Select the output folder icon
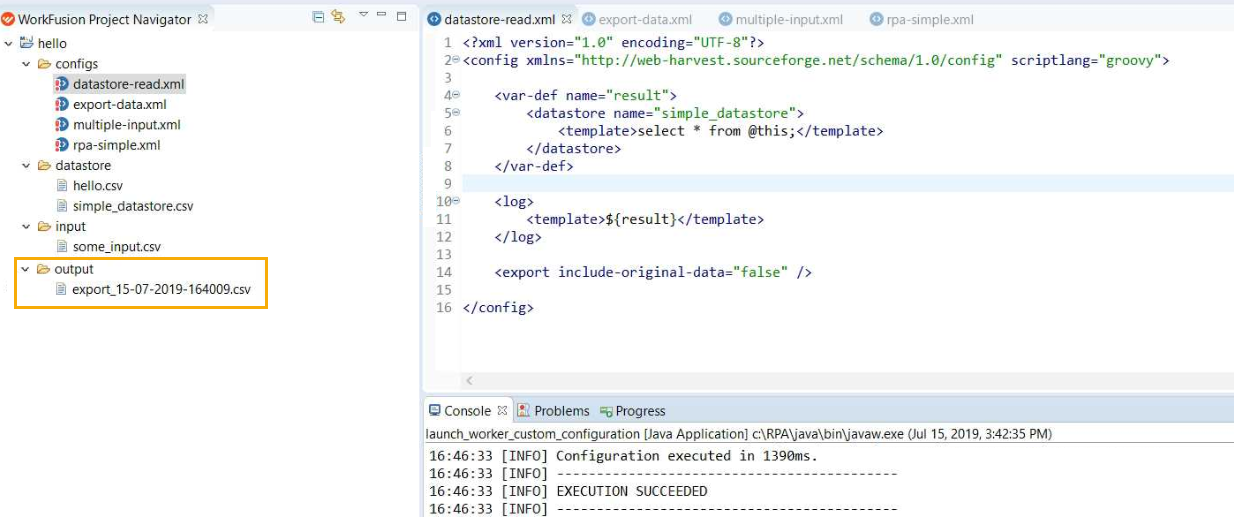This screenshot has width=1234, height=517. pos(44,269)
